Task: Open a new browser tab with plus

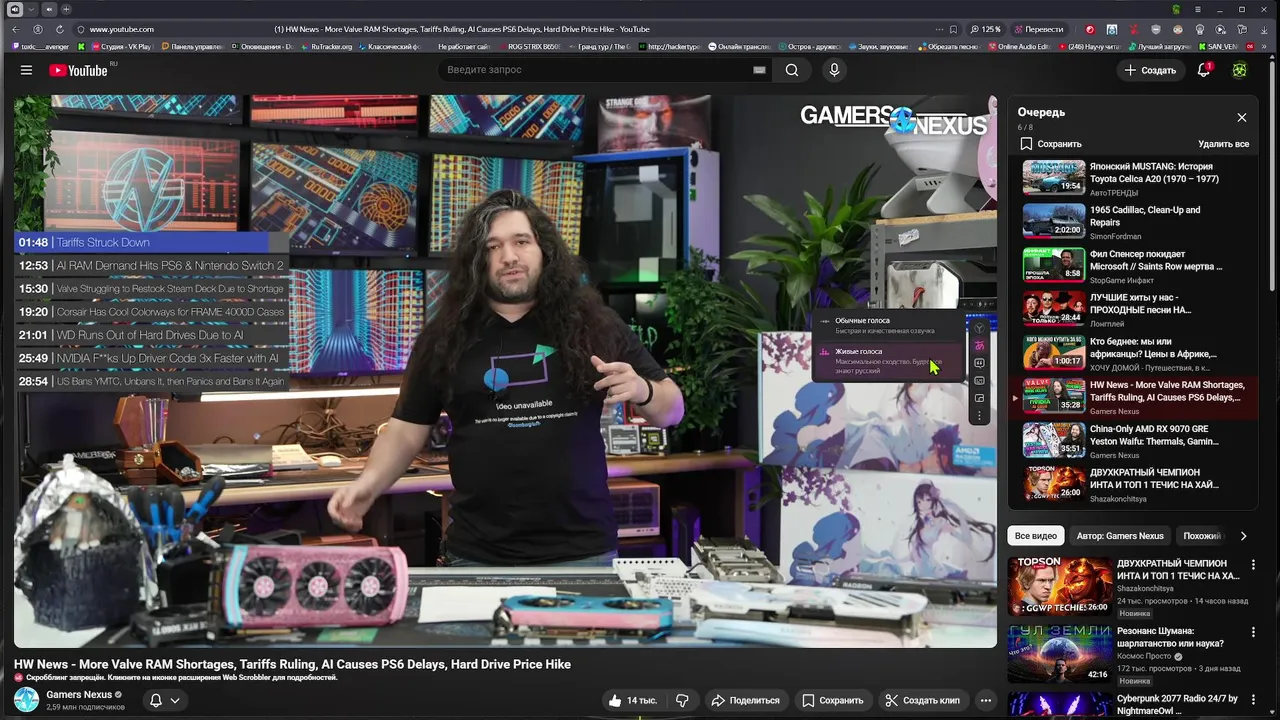Action: (x=66, y=9)
